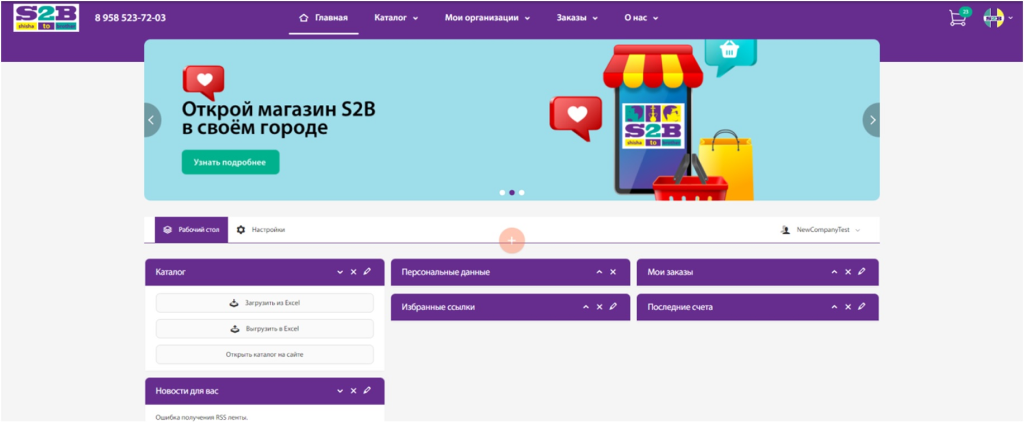
Task: Expand the Мои заказы widget
Action: (834, 272)
